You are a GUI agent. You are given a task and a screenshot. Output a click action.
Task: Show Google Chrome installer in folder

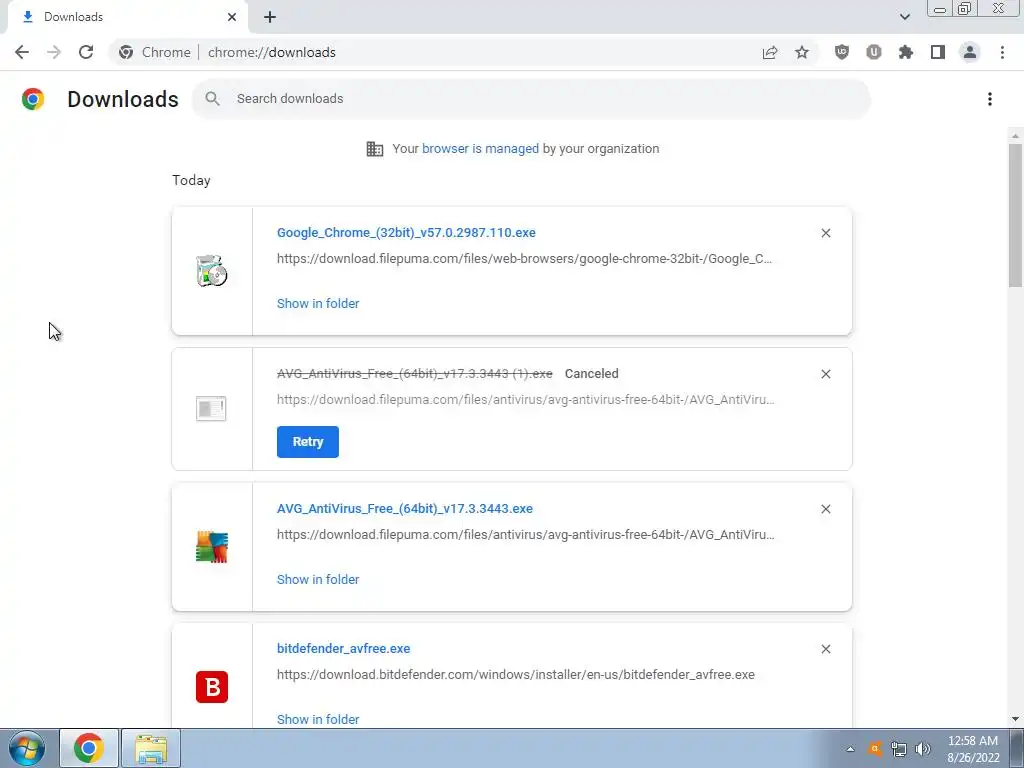pyautogui.click(x=318, y=303)
